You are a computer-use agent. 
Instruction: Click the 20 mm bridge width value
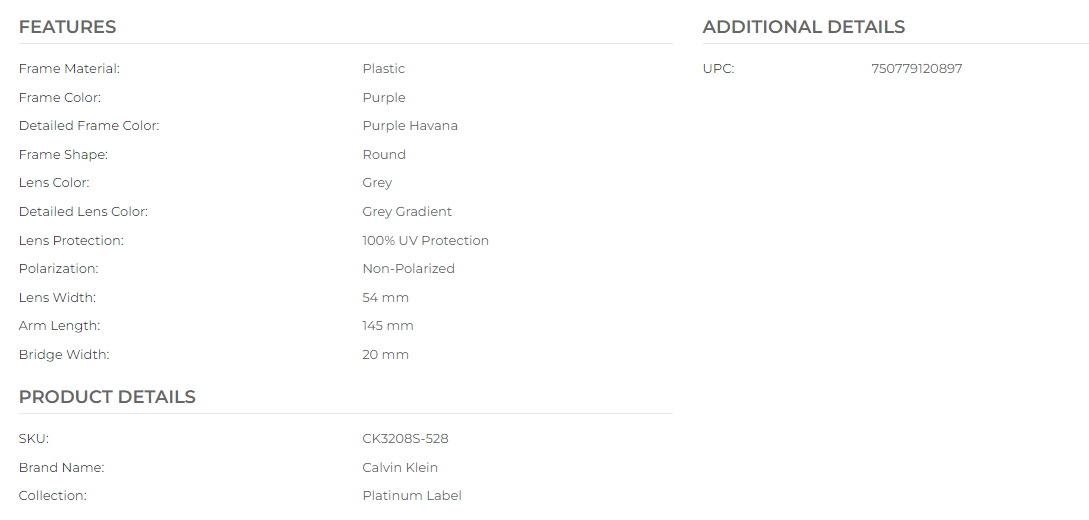click(x=385, y=355)
